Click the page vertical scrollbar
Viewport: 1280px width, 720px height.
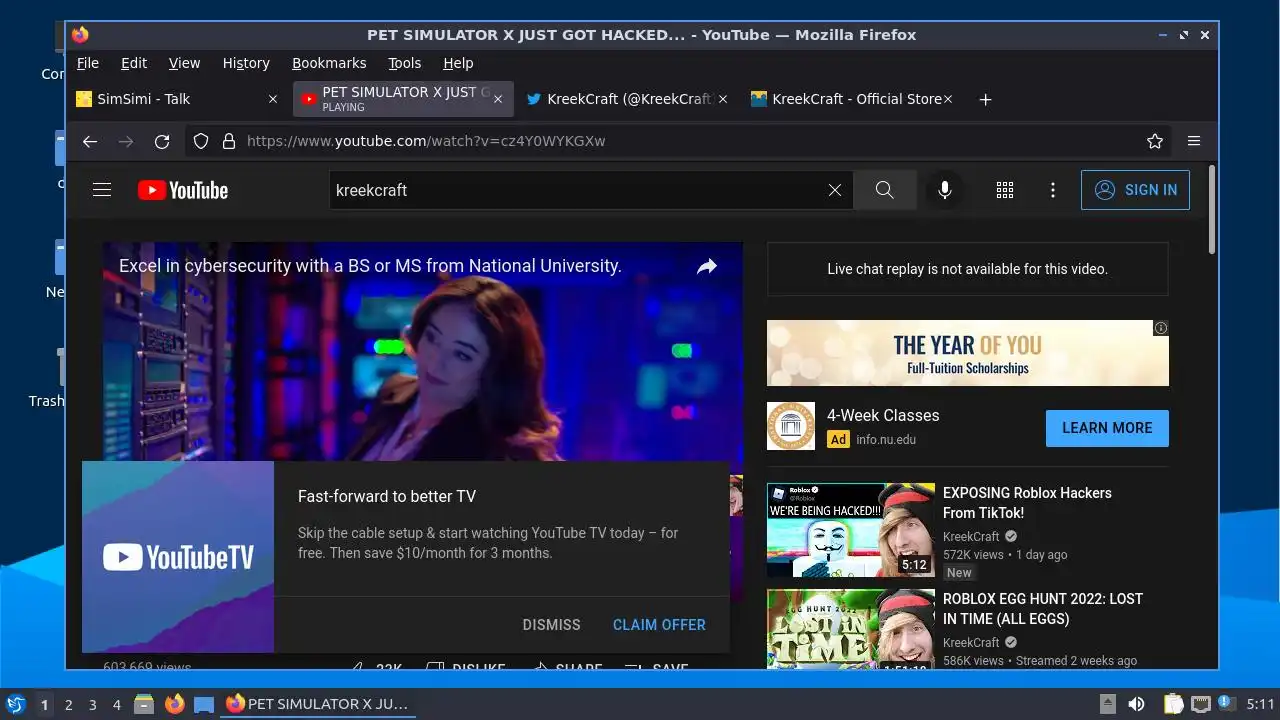point(1212,210)
